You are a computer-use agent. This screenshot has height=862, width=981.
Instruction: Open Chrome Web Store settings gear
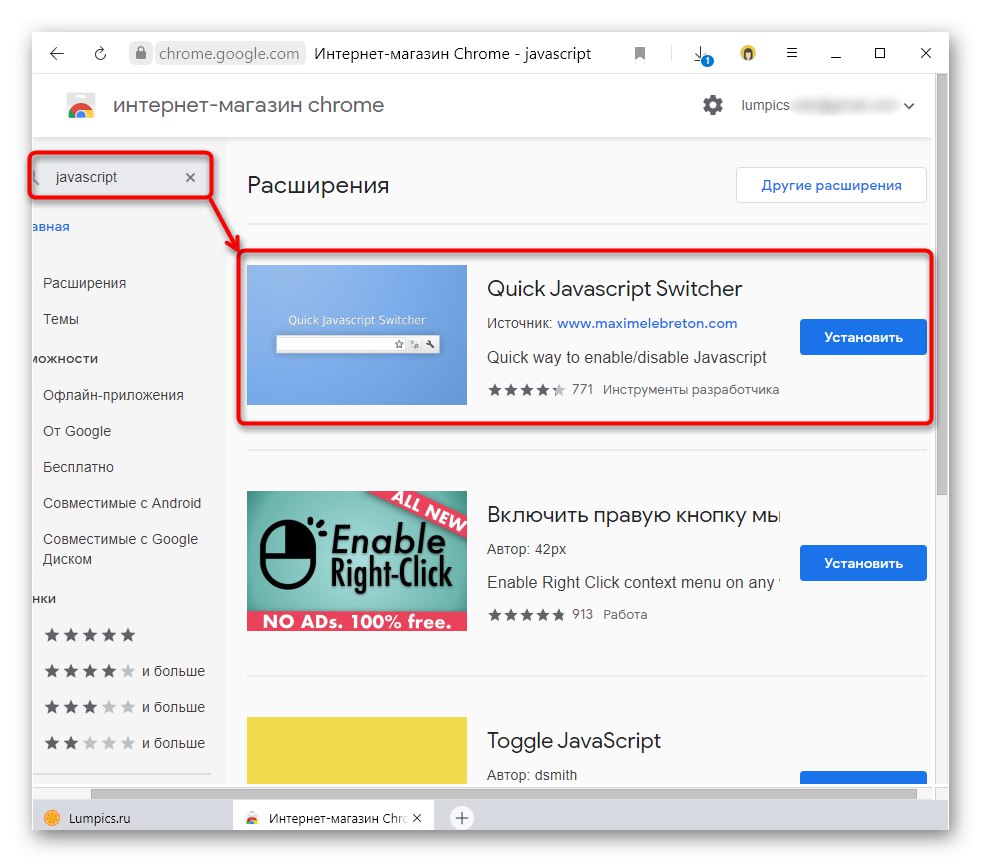pyautogui.click(x=713, y=105)
